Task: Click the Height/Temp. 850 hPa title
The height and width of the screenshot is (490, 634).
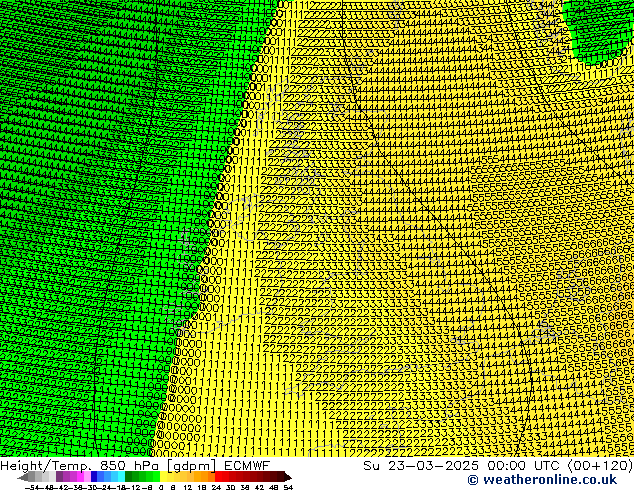Action: (x=81, y=465)
